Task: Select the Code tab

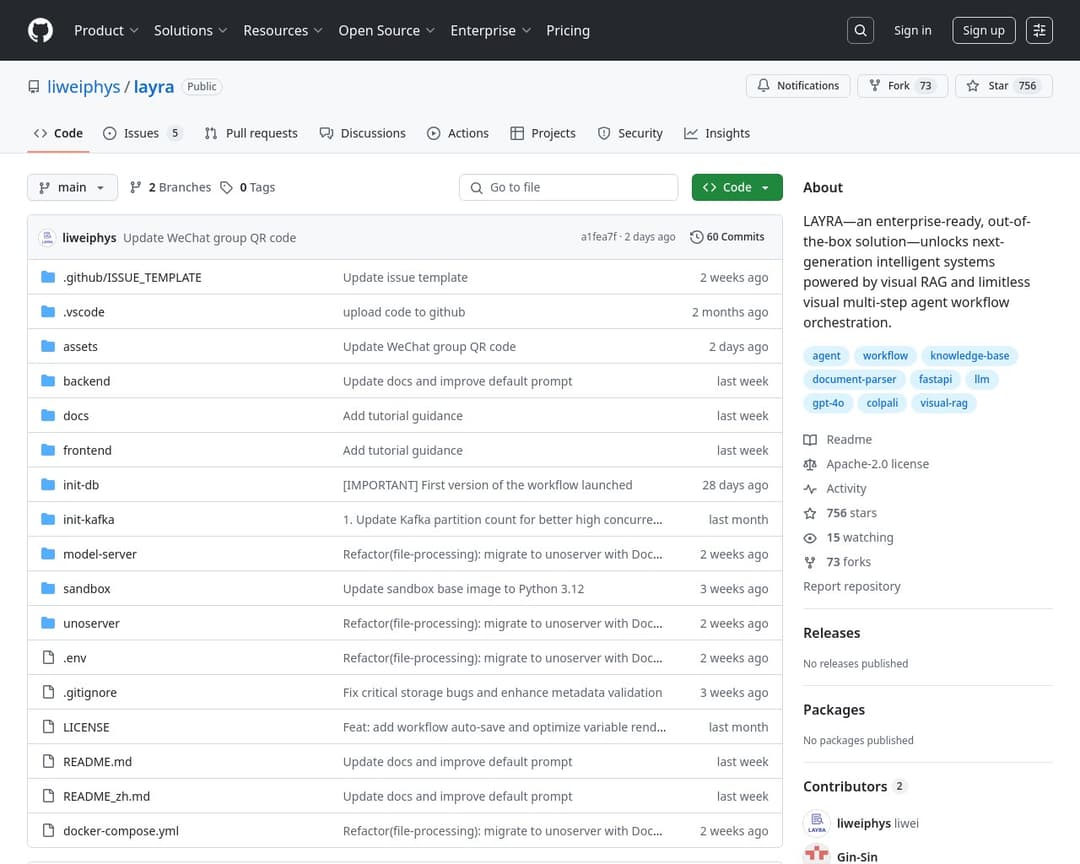Action: [59, 133]
